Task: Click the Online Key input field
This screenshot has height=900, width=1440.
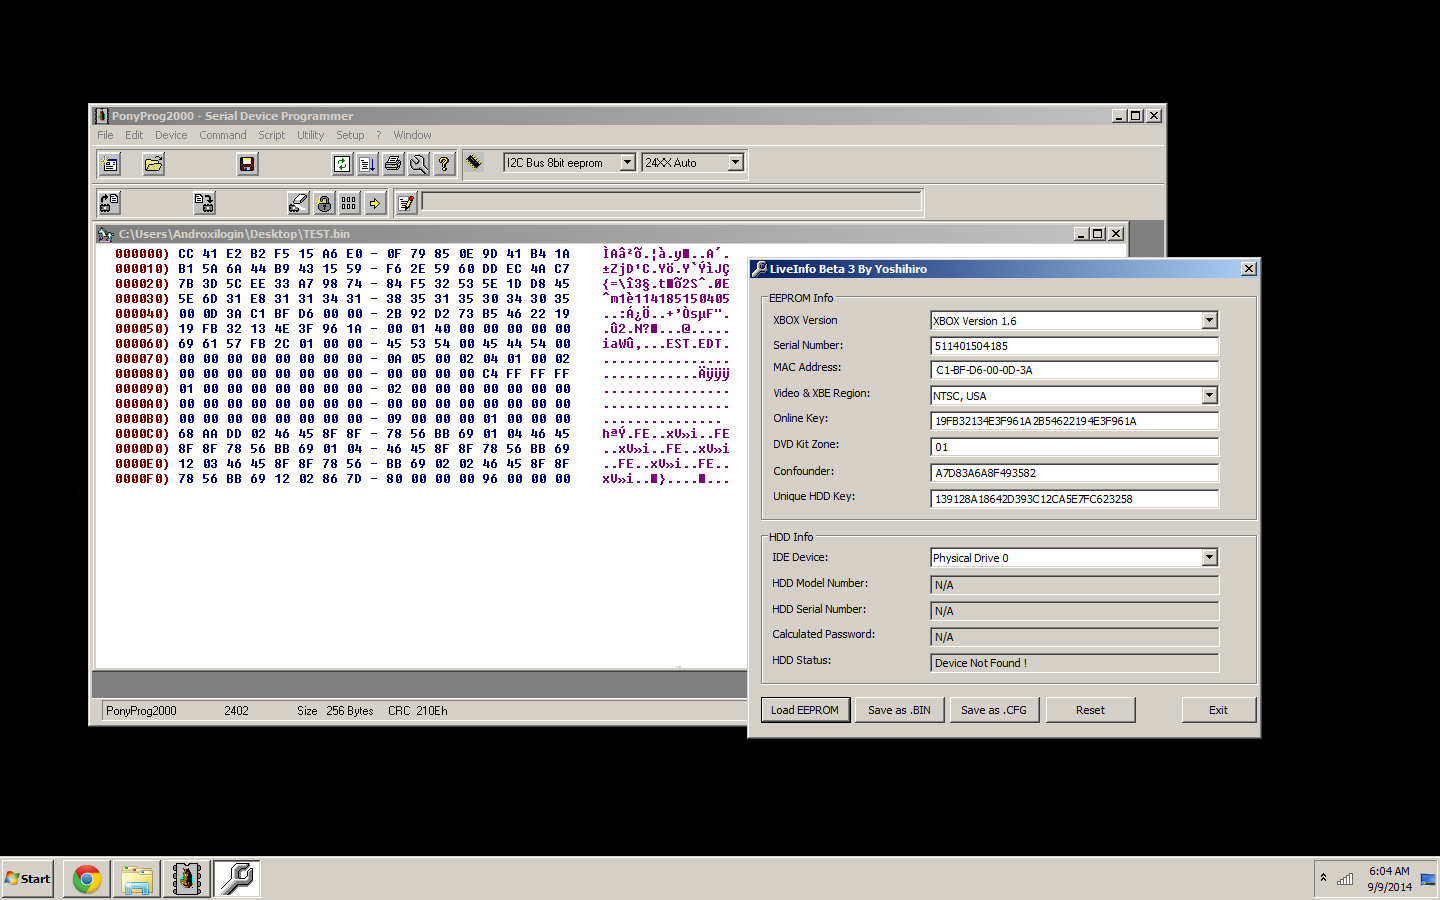Action: (1075, 421)
